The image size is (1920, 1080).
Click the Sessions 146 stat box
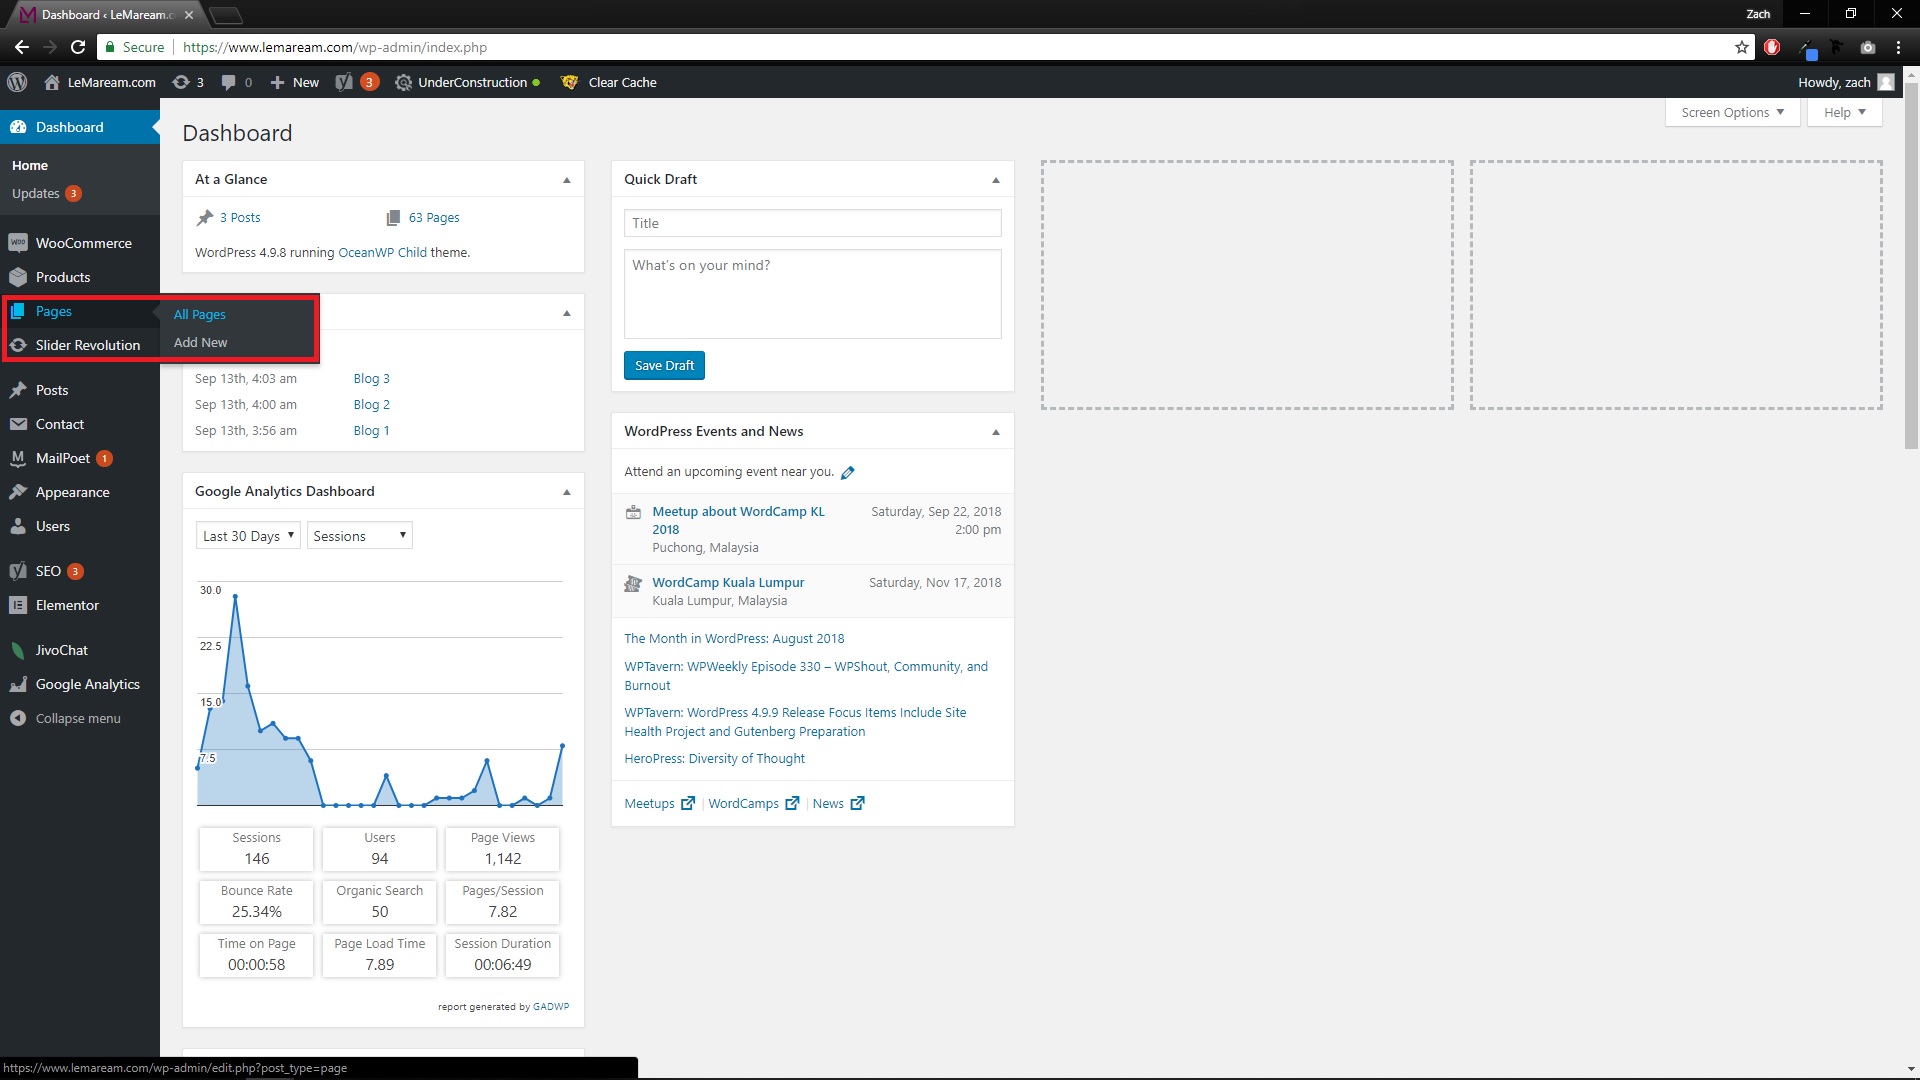[x=256, y=849]
